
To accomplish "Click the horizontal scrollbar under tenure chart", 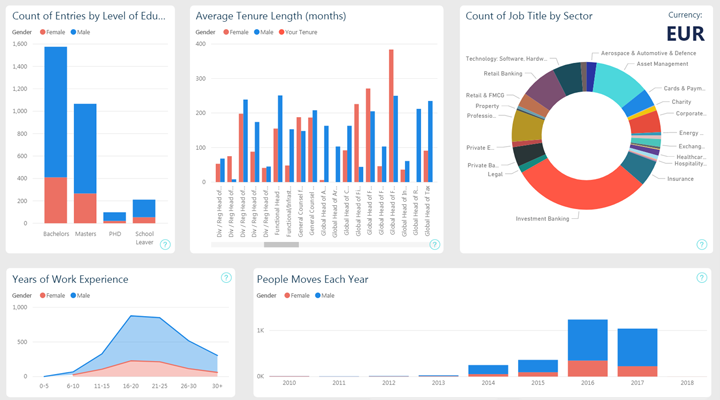I will [281, 244].
